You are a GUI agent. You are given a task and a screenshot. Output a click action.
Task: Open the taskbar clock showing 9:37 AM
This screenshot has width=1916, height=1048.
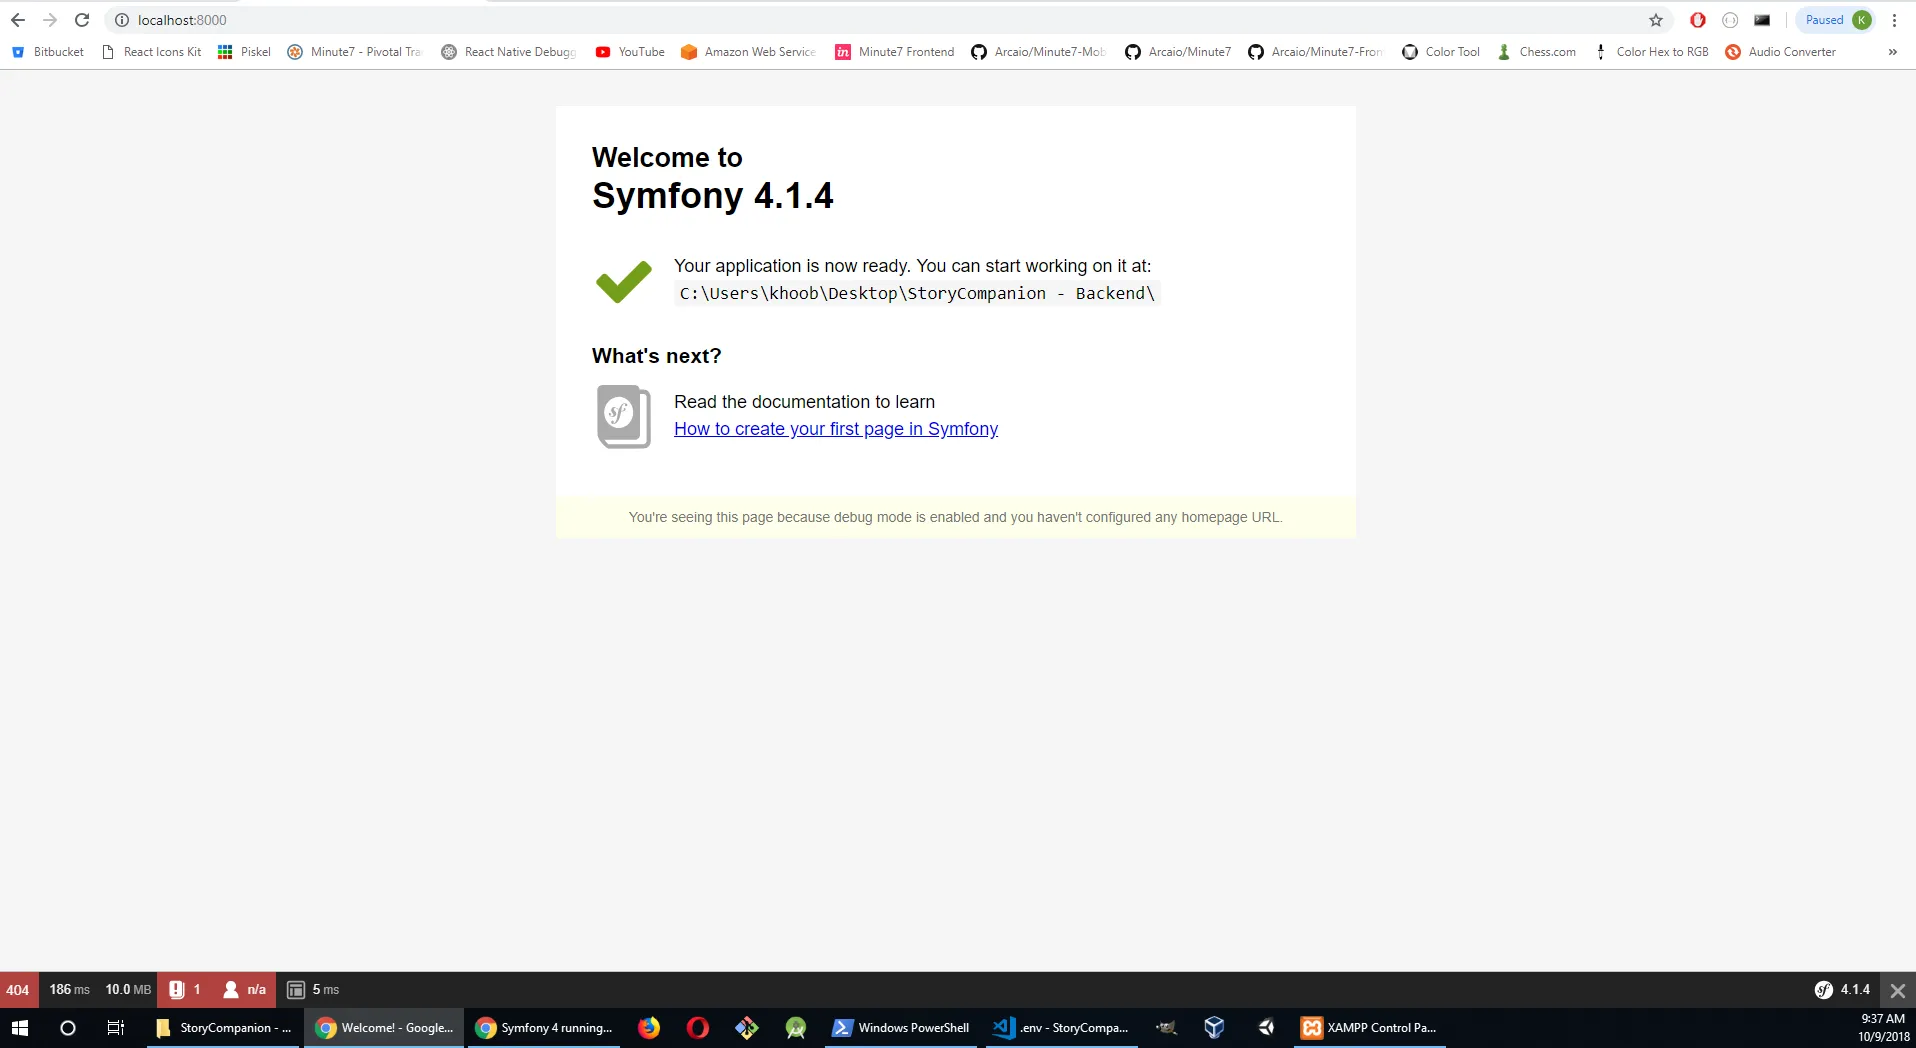pos(1883,1028)
